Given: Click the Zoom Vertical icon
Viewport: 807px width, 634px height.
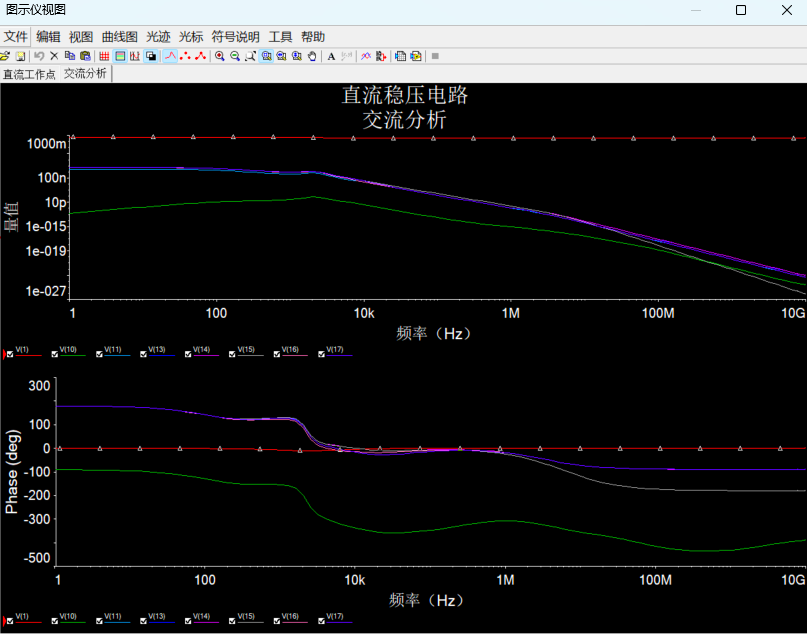Looking at the screenshot, I should [x=282, y=56].
